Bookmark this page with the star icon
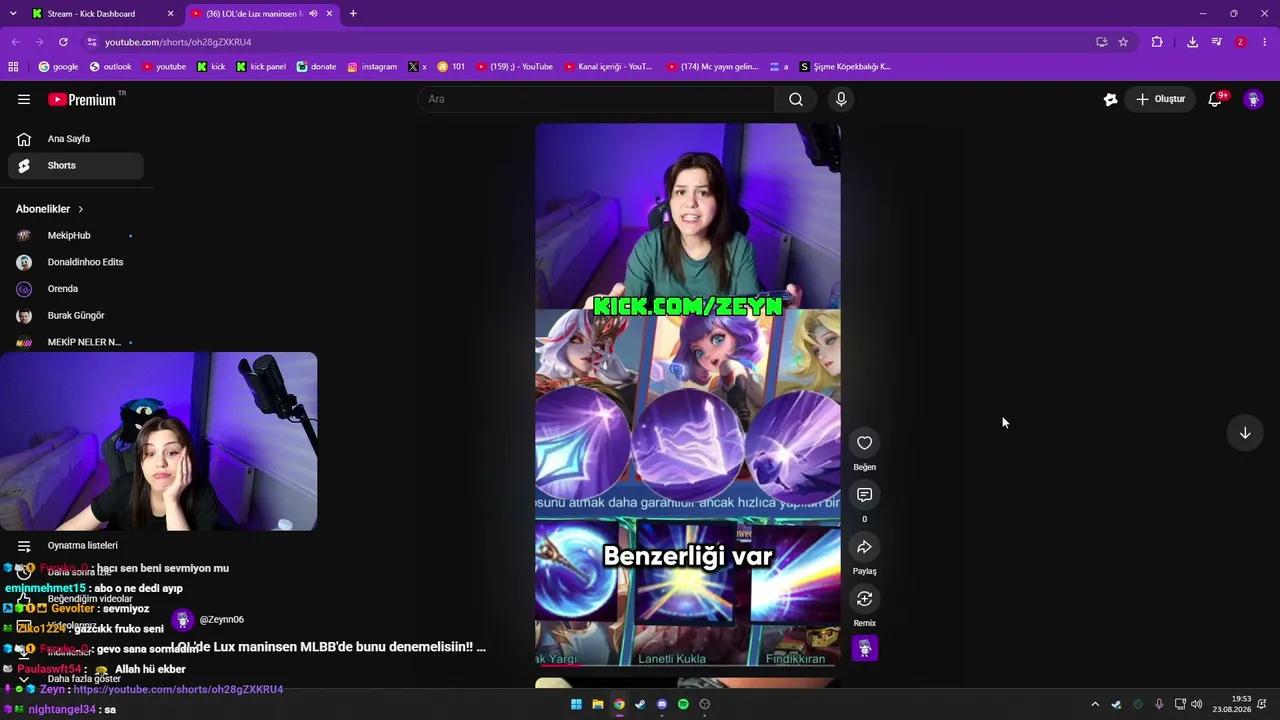 [x=1123, y=42]
